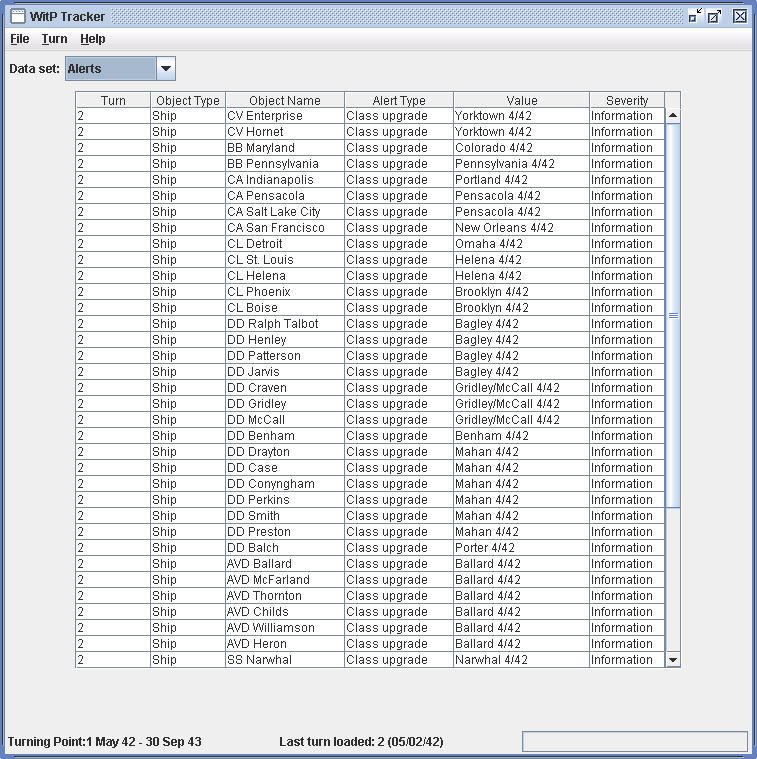Screen dimensions: 757x759
Task: Select the DD Jarvis cell
Action: 285,371
